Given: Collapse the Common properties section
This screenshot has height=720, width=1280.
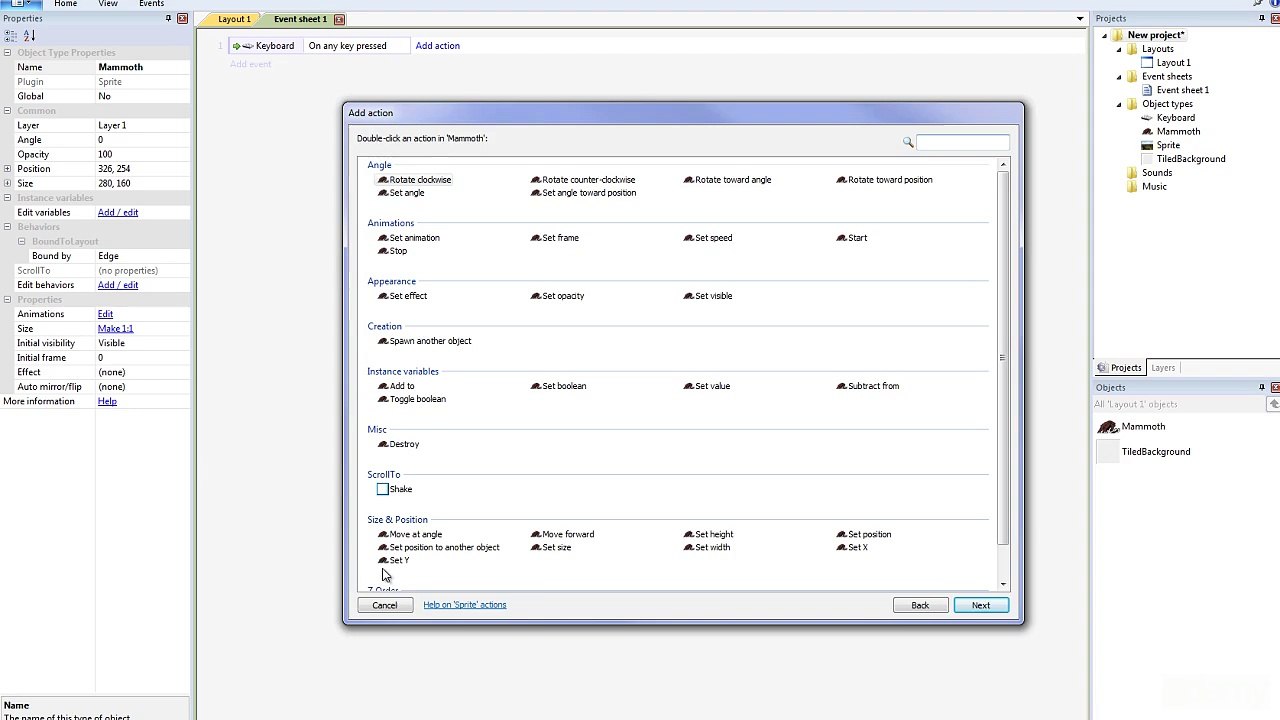Looking at the screenshot, I should coord(7,111).
